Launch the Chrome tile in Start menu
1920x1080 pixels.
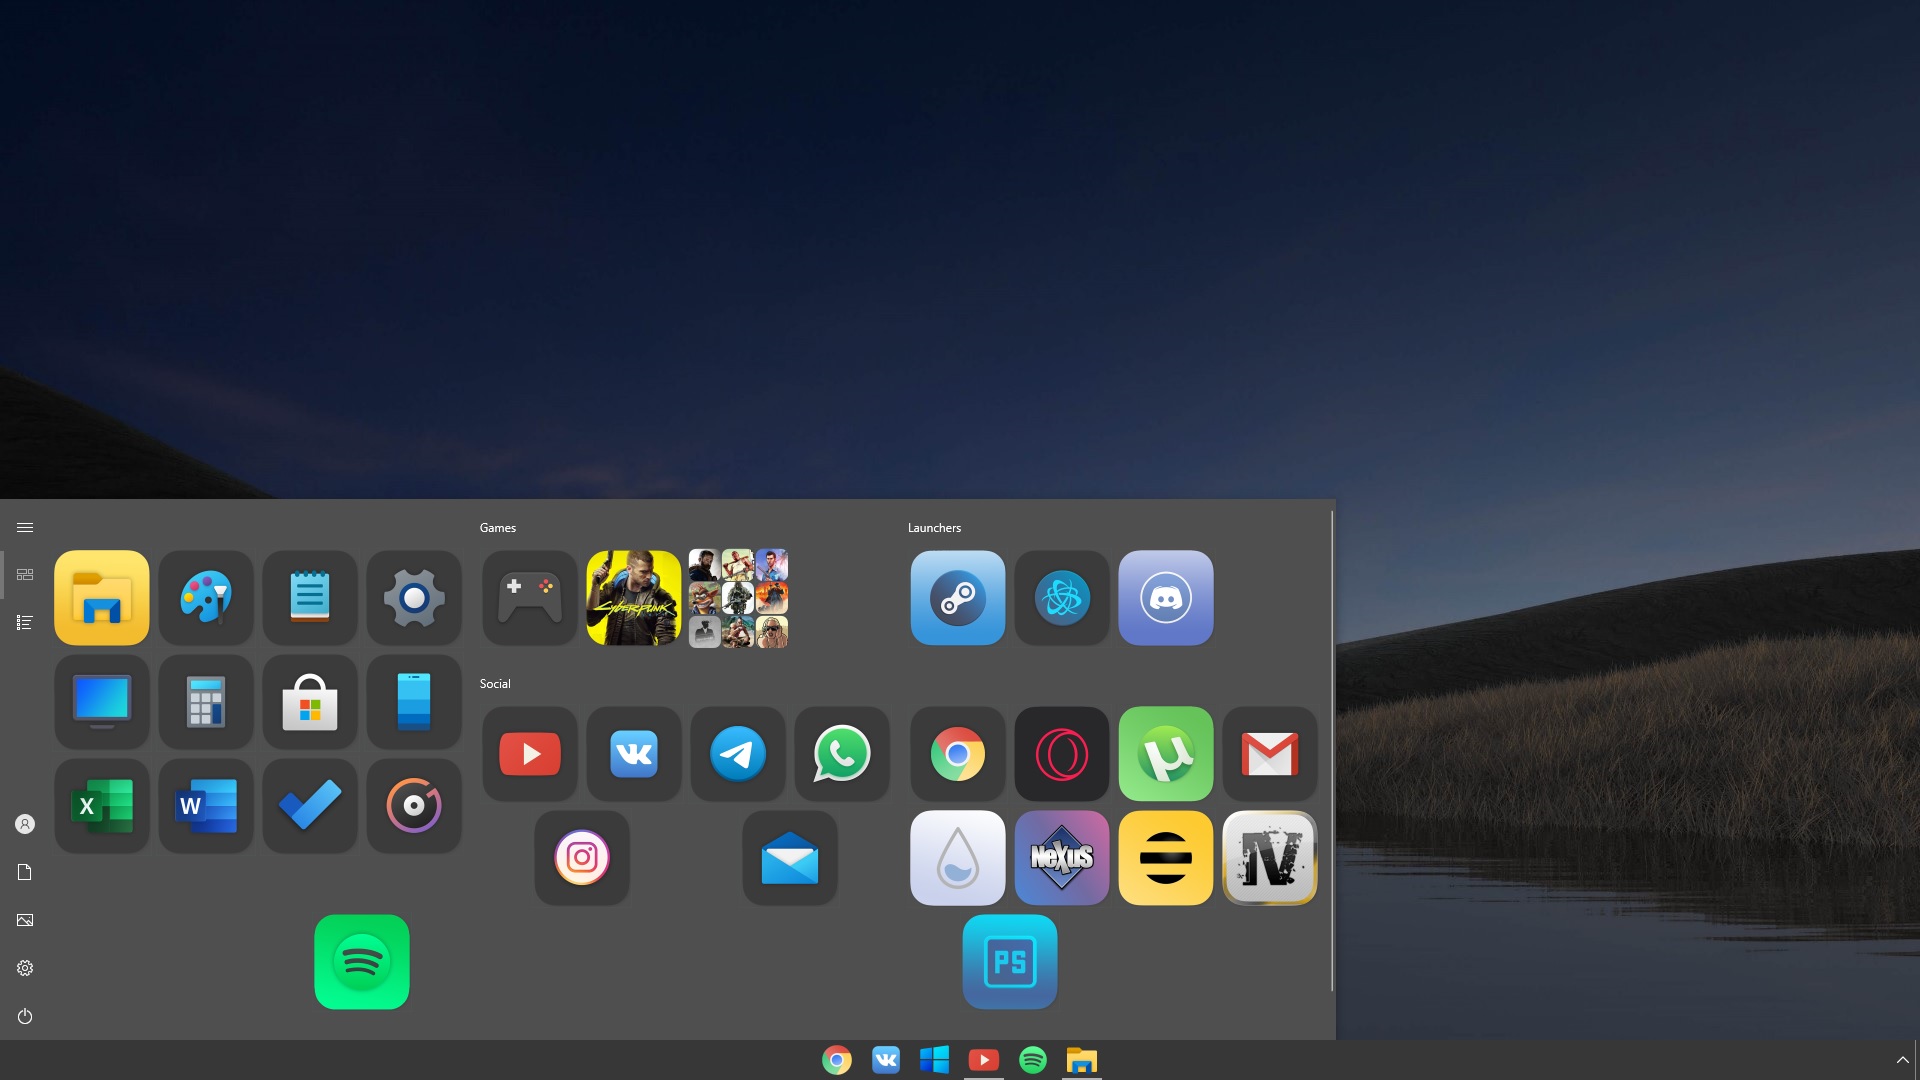pyautogui.click(x=958, y=754)
